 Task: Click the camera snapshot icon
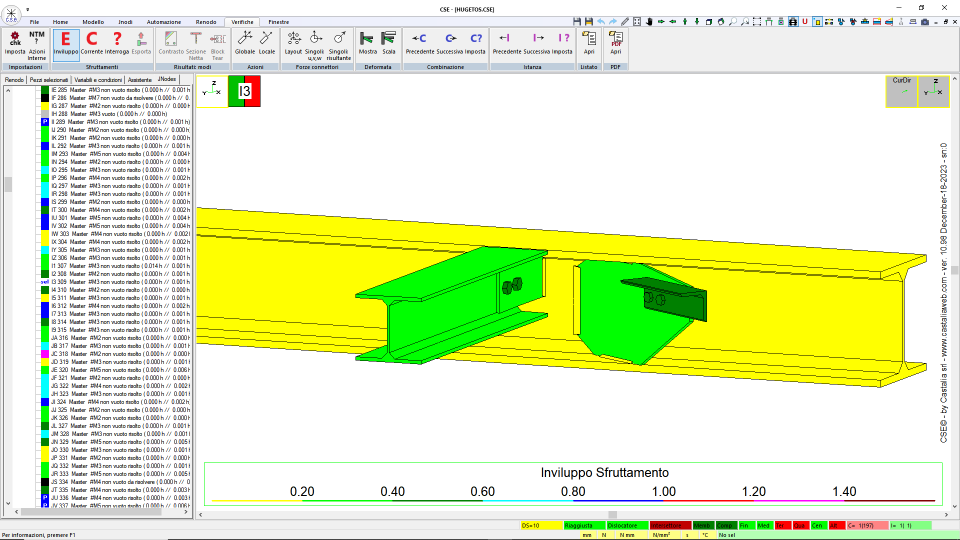click(924, 21)
